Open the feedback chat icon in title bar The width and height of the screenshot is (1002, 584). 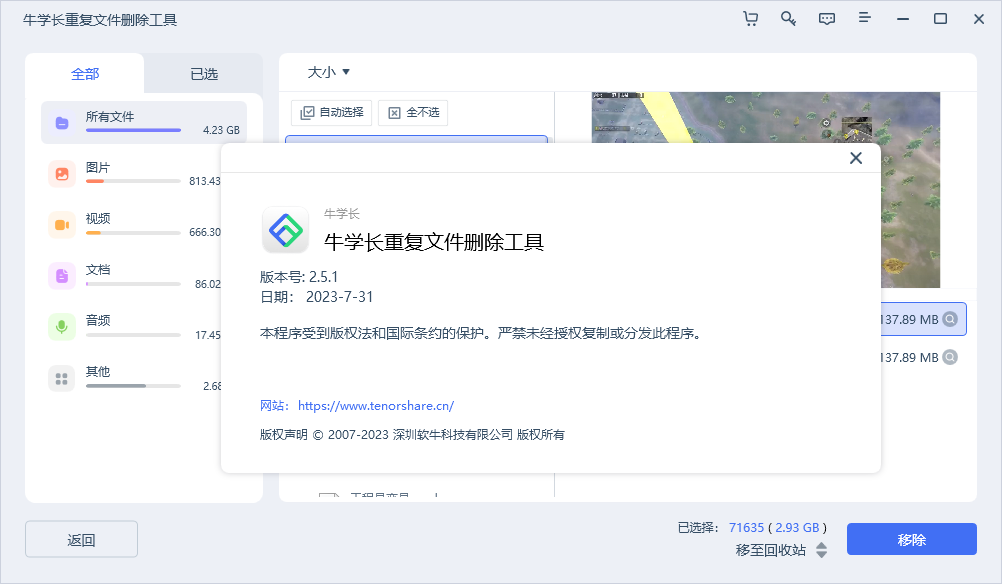(x=826, y=18)
